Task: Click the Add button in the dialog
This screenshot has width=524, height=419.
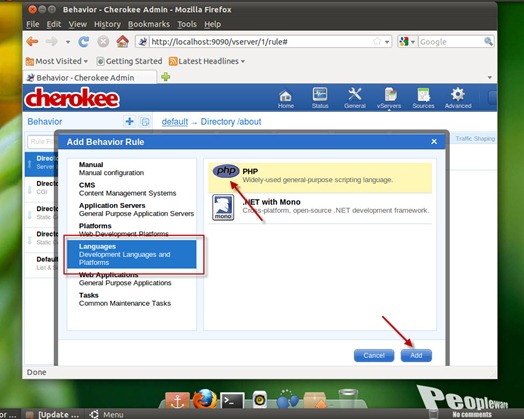Action: 416,356
